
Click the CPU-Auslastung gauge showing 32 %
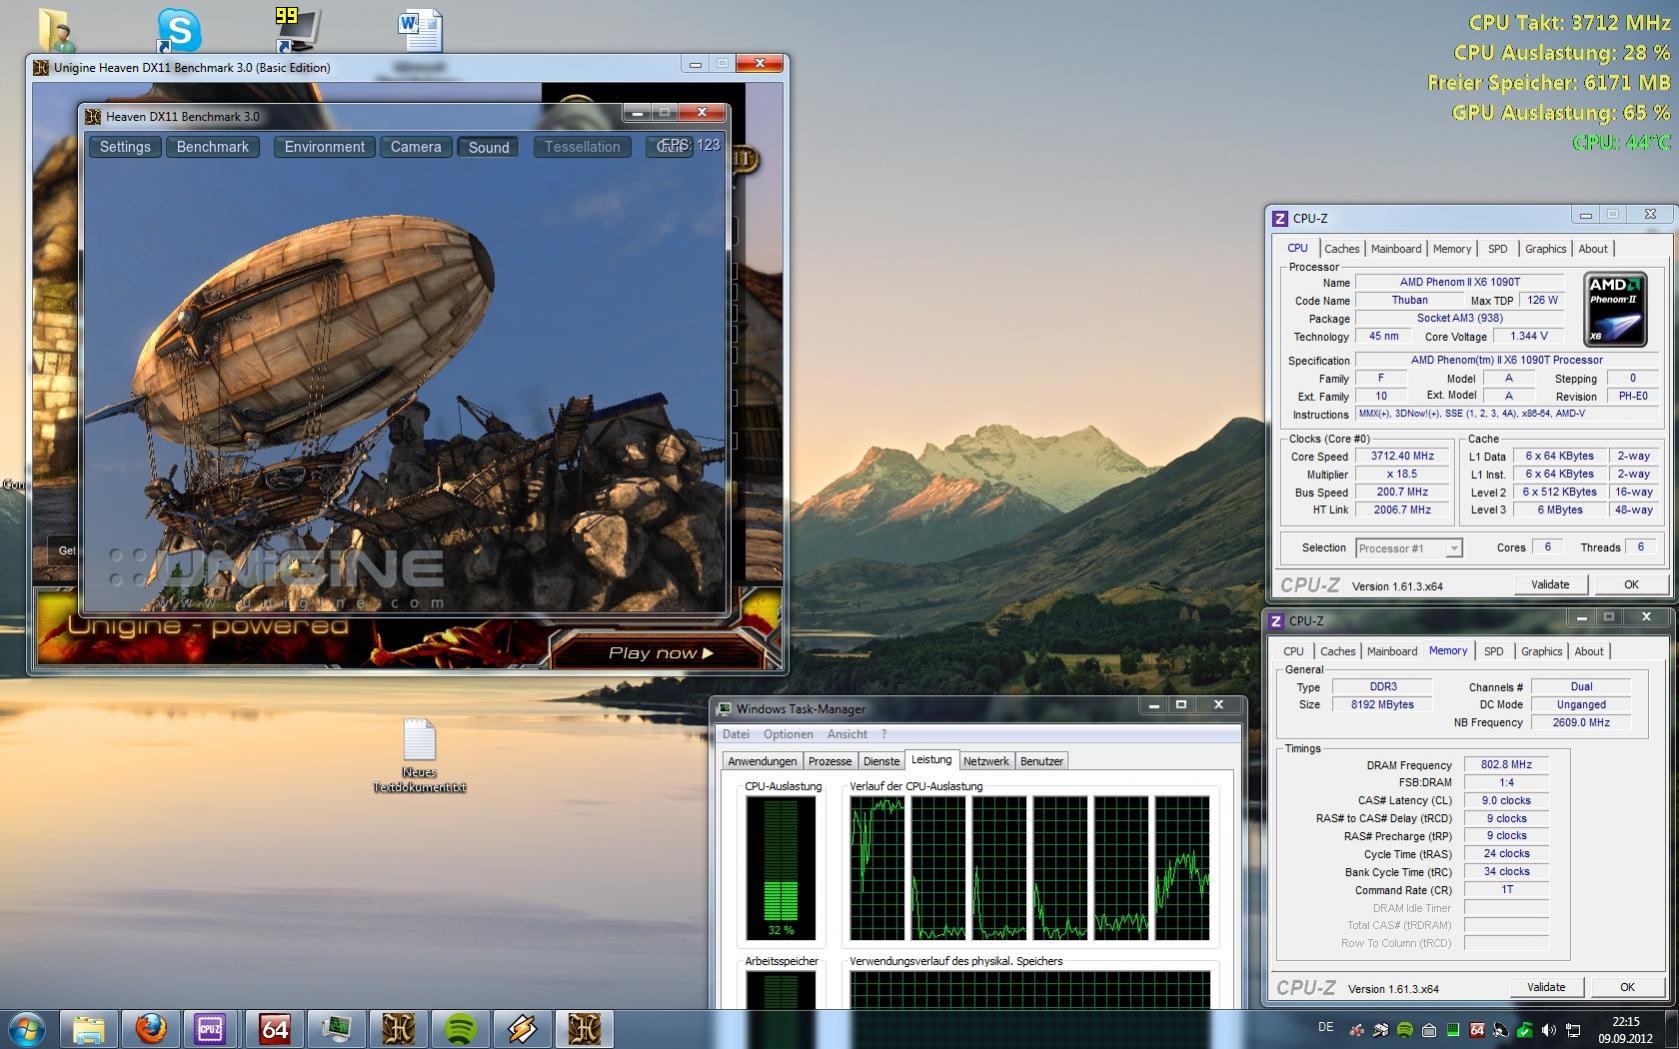pos(780,868)
